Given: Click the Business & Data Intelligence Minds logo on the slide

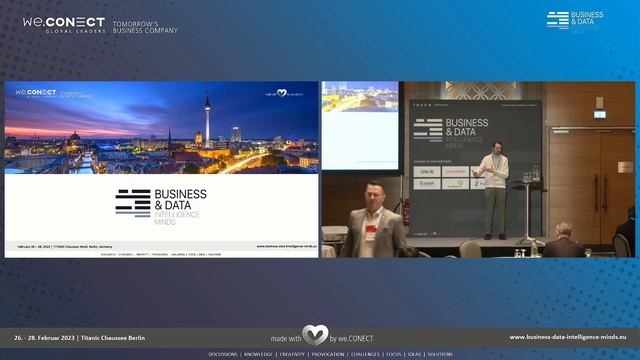Looking at the screenshot, I should (x=161, y=207).
